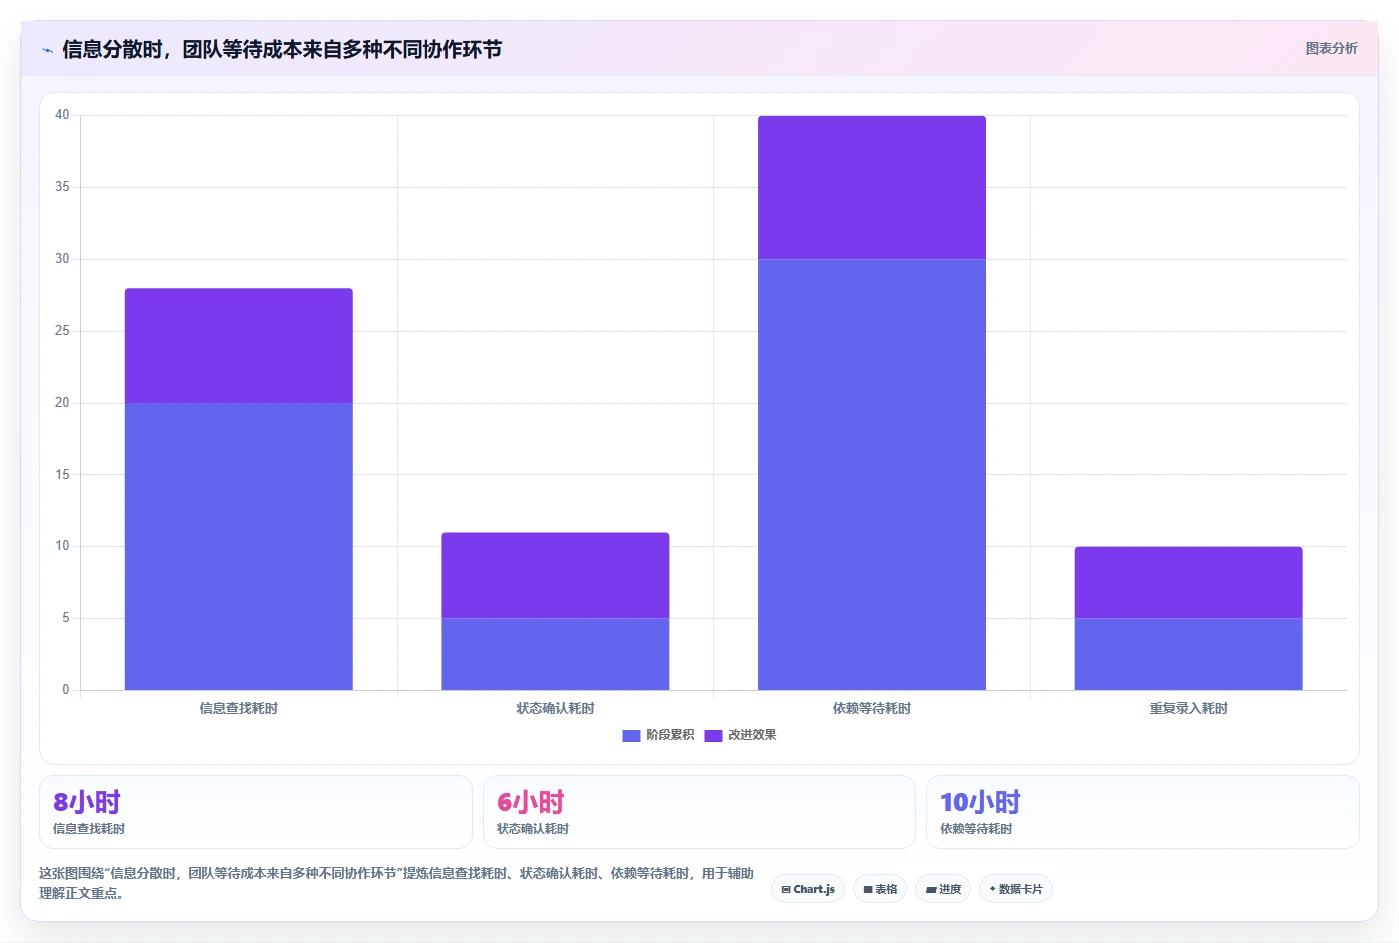This screenshot has width=1399, height=943.
Task: Click the 数据卡片 tag pill
Action: click(x=1016, y=889)
